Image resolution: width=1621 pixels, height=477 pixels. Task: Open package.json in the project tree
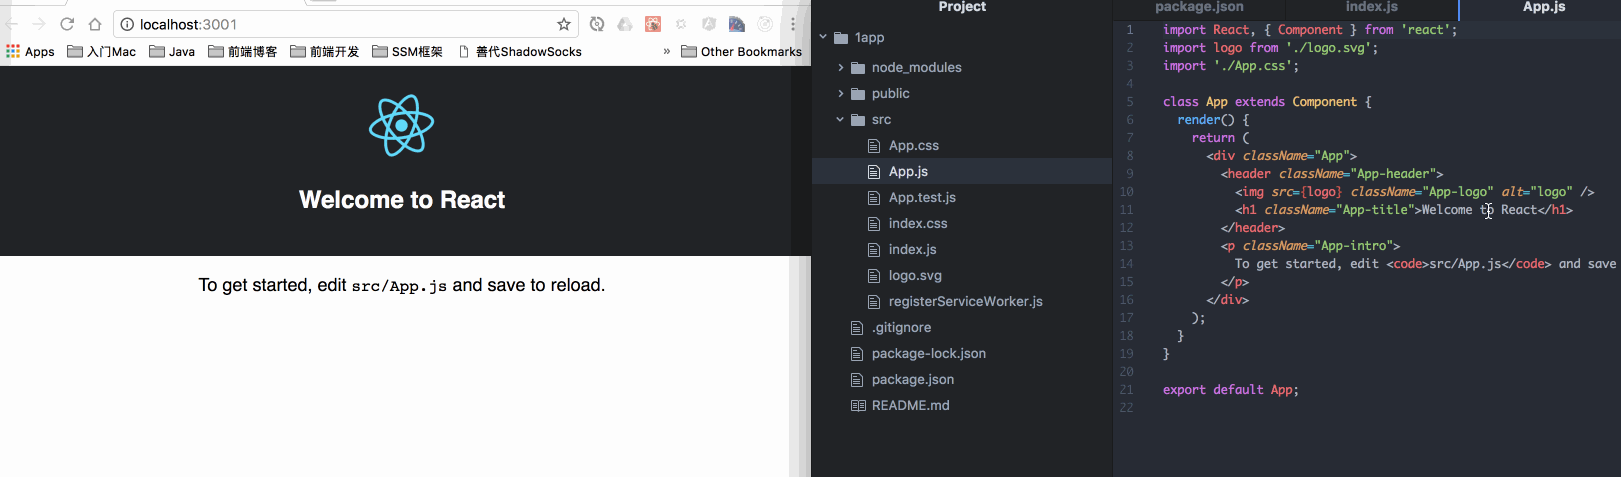pos(913,379)
